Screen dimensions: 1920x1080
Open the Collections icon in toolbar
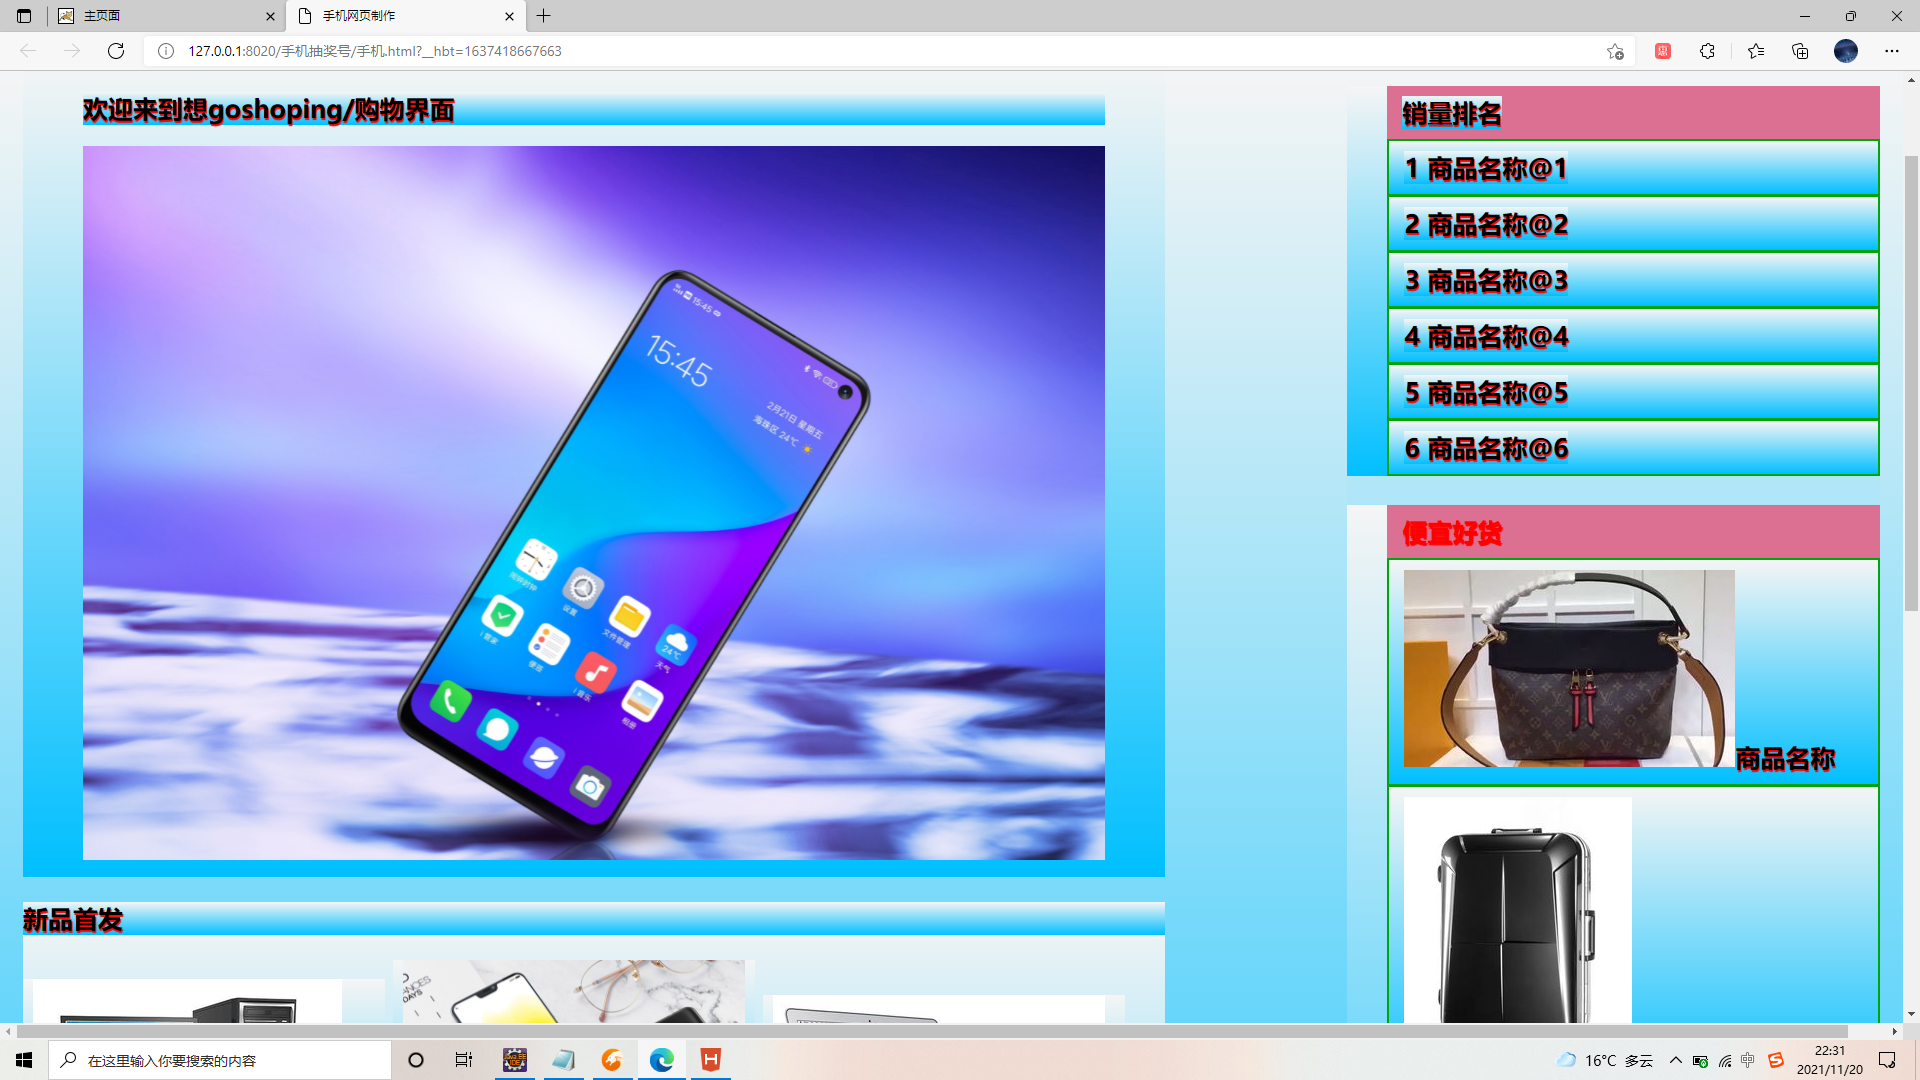click(x=1800, y=51)
